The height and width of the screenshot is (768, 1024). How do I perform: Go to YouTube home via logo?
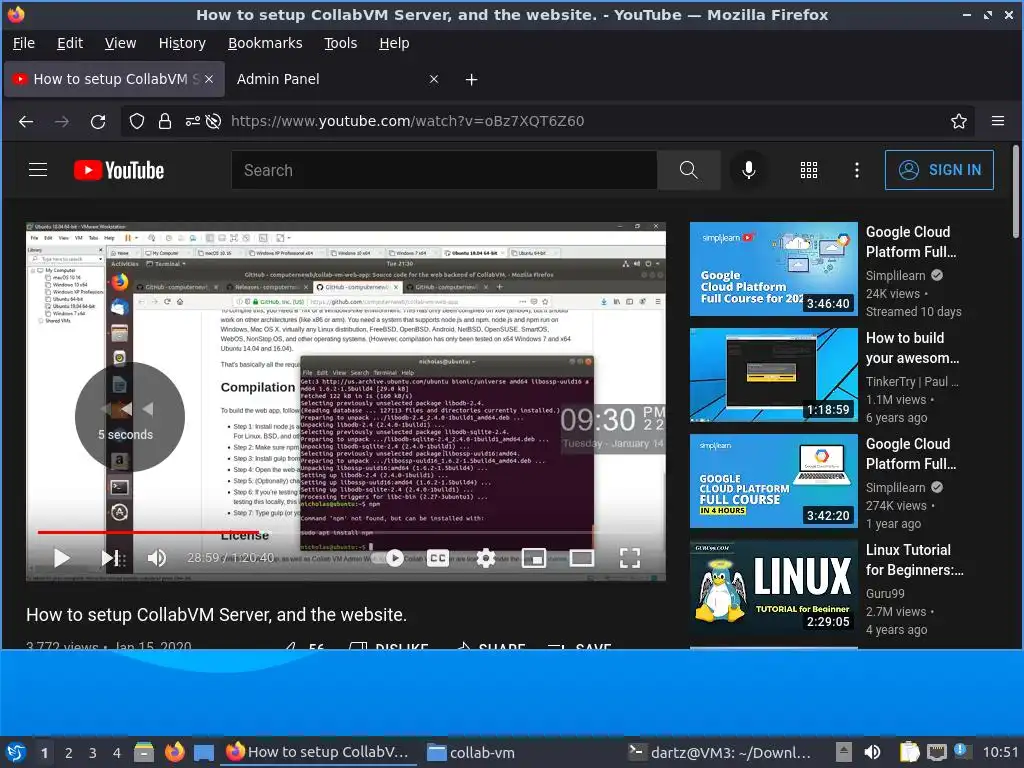point(119,170)
